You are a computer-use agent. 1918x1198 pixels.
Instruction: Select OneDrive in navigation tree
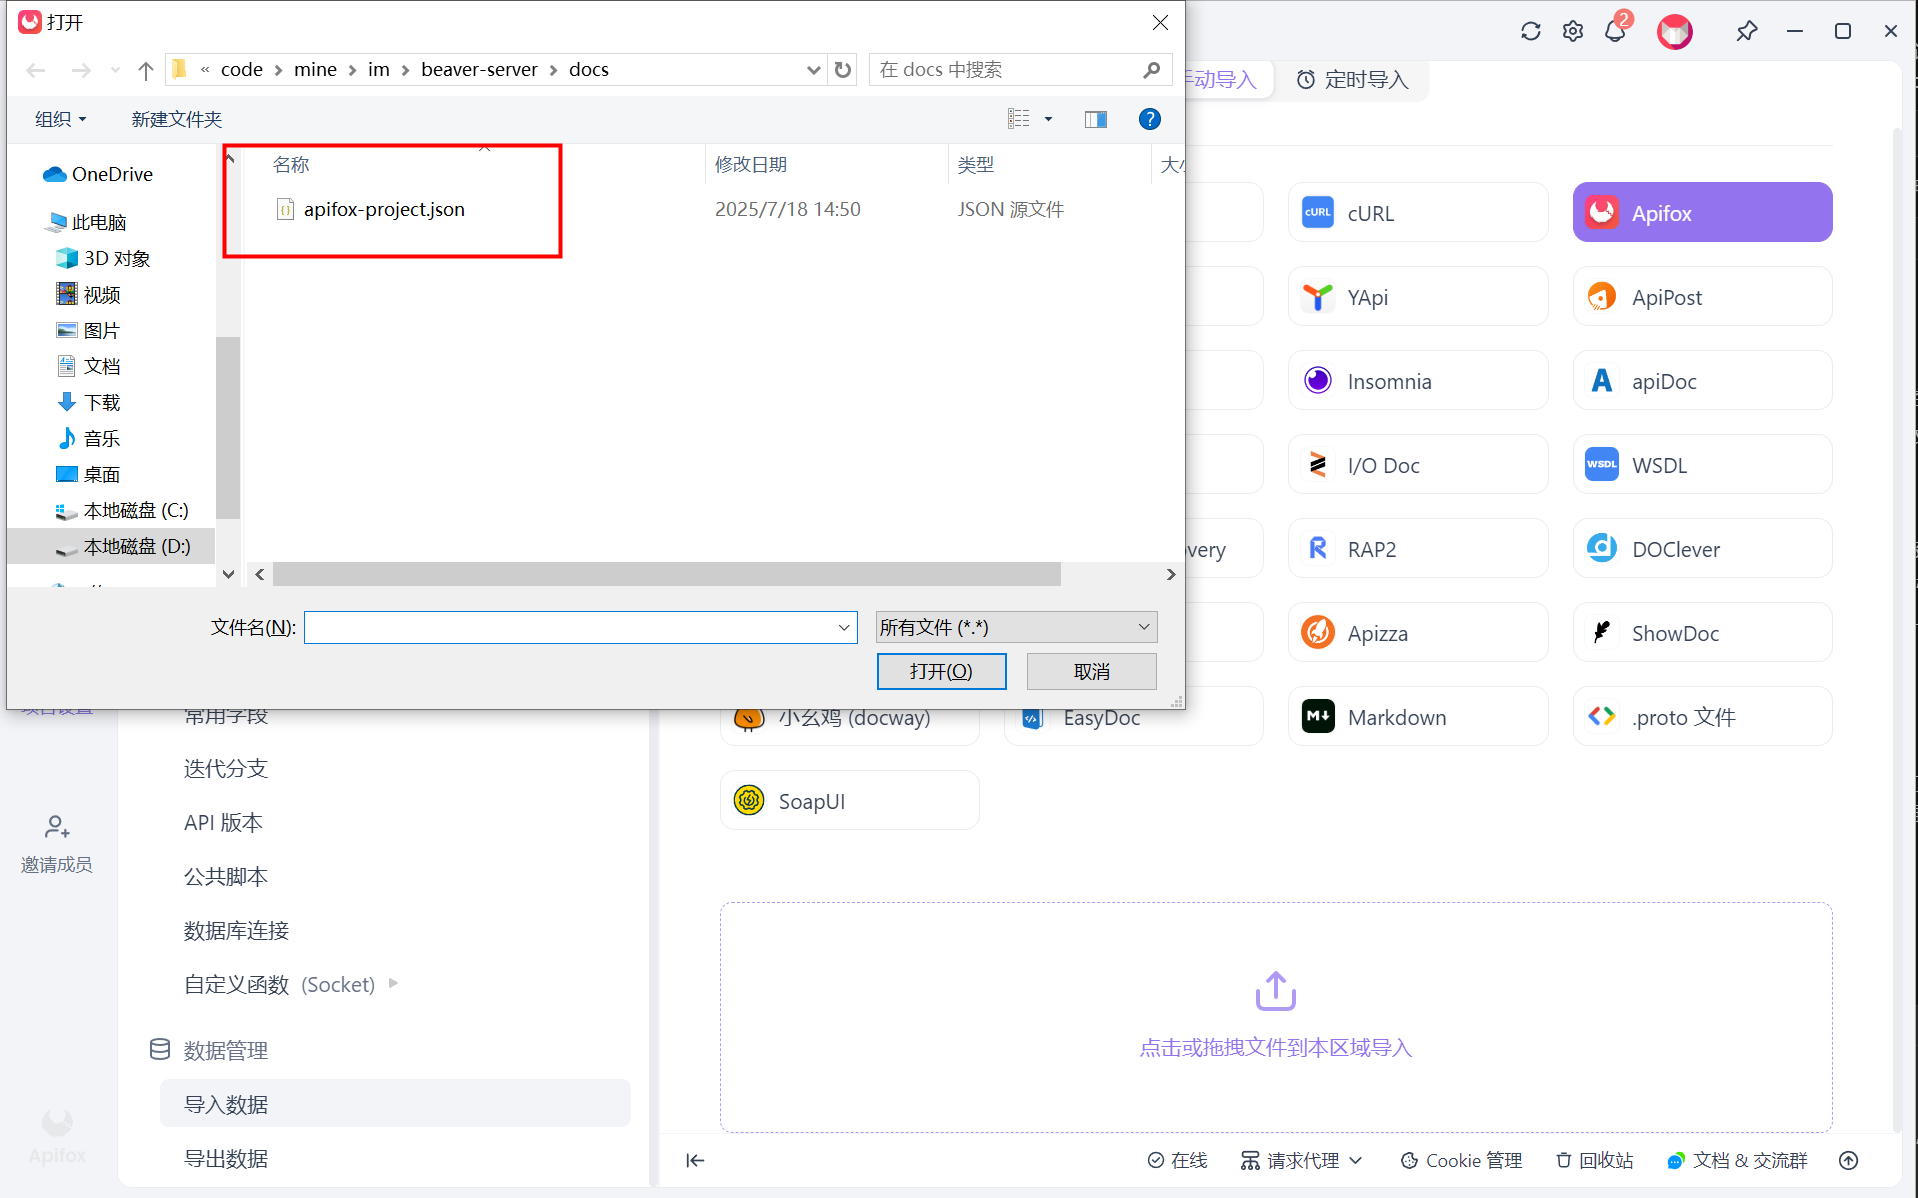pyautogui.click(x=98, y=174)
